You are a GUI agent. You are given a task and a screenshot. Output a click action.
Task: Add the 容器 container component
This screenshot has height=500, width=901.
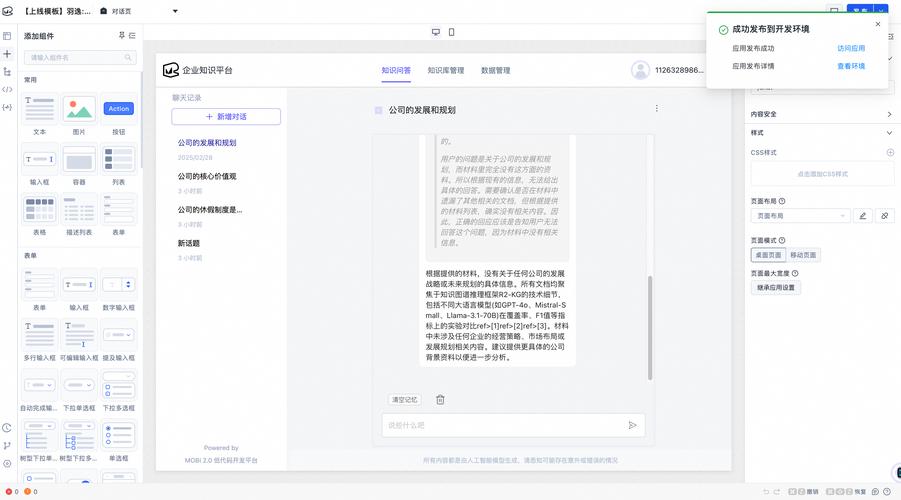pyautogui.click(x=79, y=165)
